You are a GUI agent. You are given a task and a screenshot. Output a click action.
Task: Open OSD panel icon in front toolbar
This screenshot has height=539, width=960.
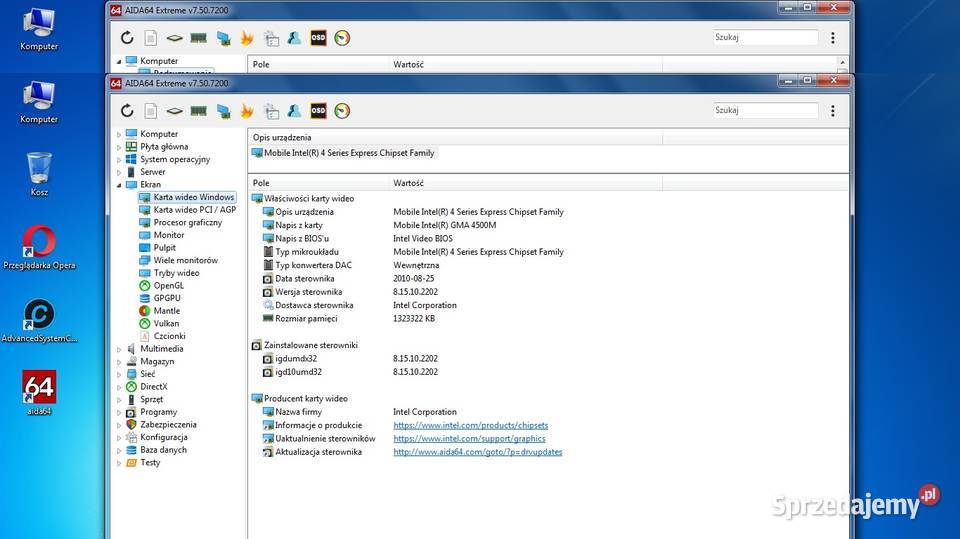(x=318, y=111)
